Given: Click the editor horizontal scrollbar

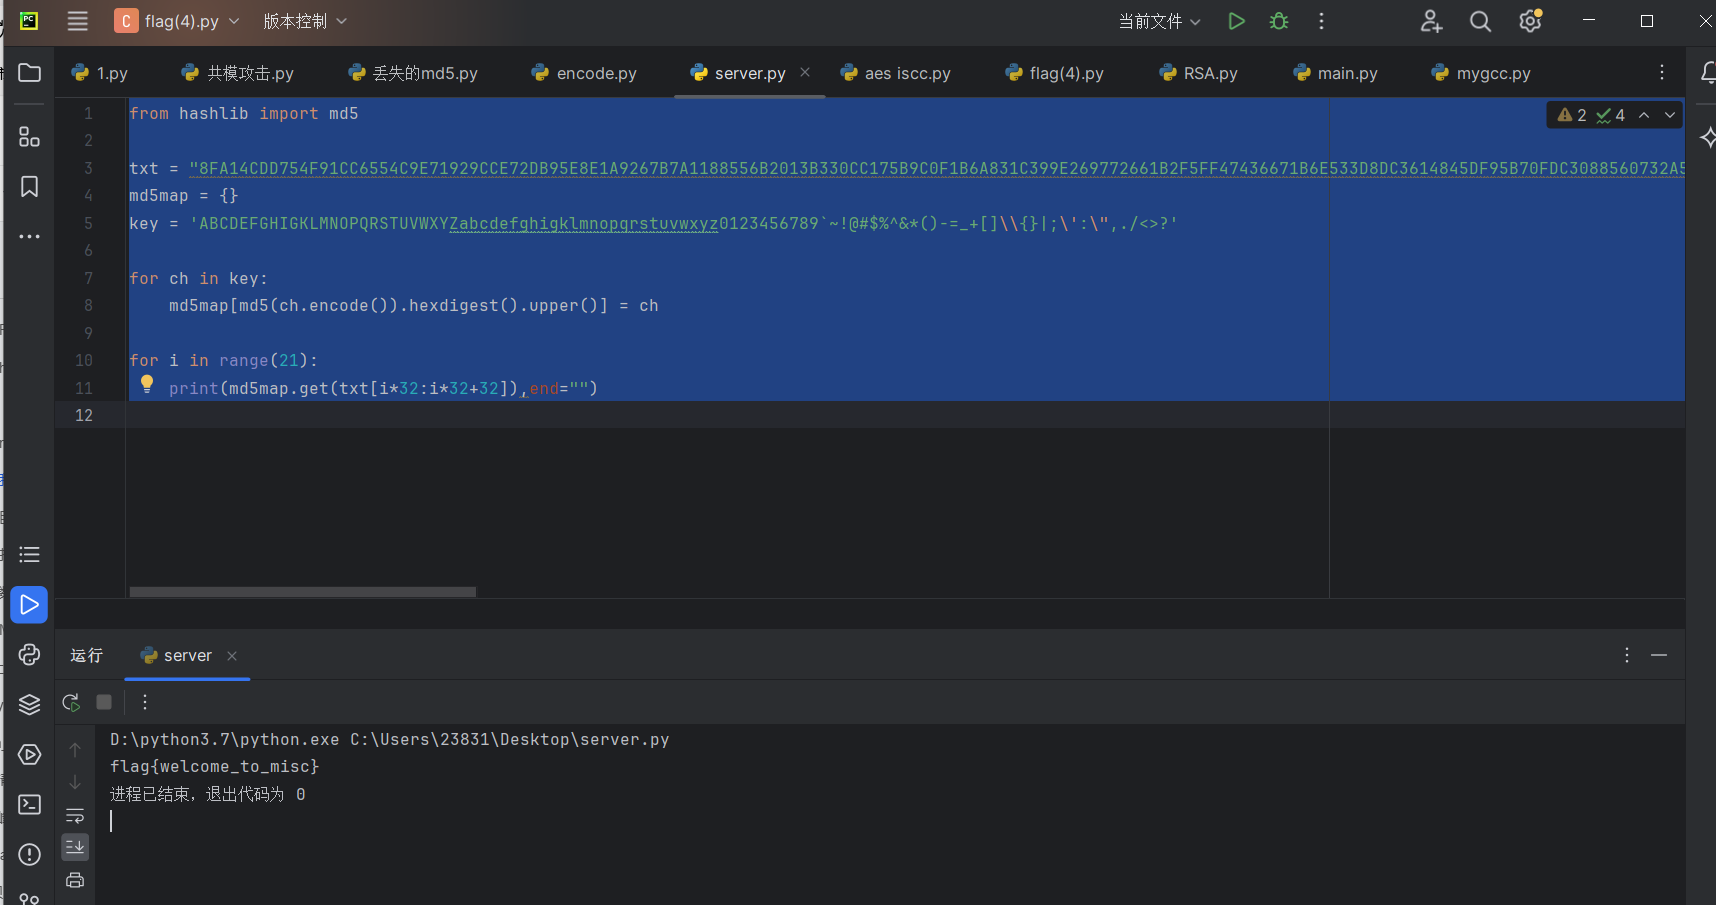Looking at the screenshot, I should coord(303,592).
